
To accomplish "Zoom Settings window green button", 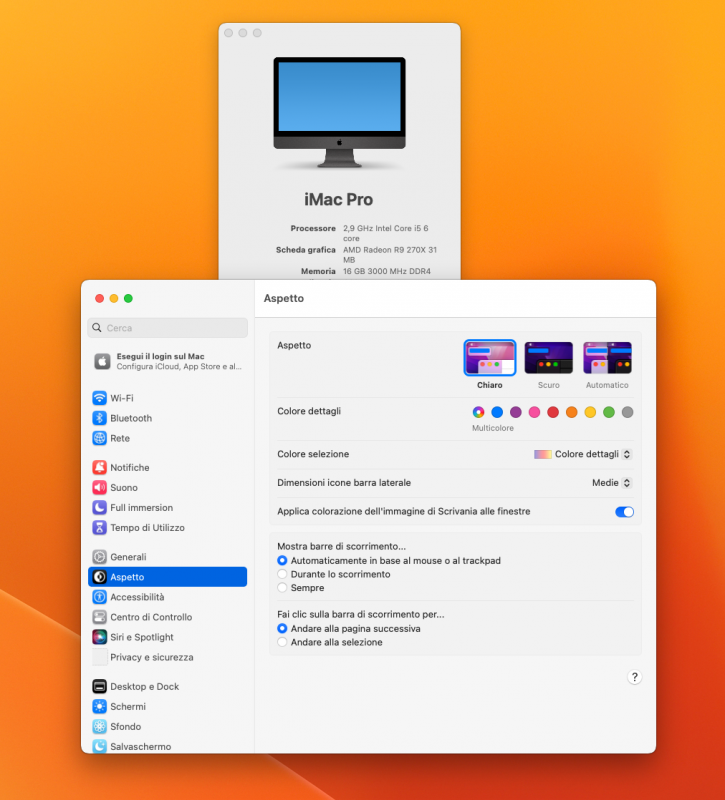I will coord(128,298).
